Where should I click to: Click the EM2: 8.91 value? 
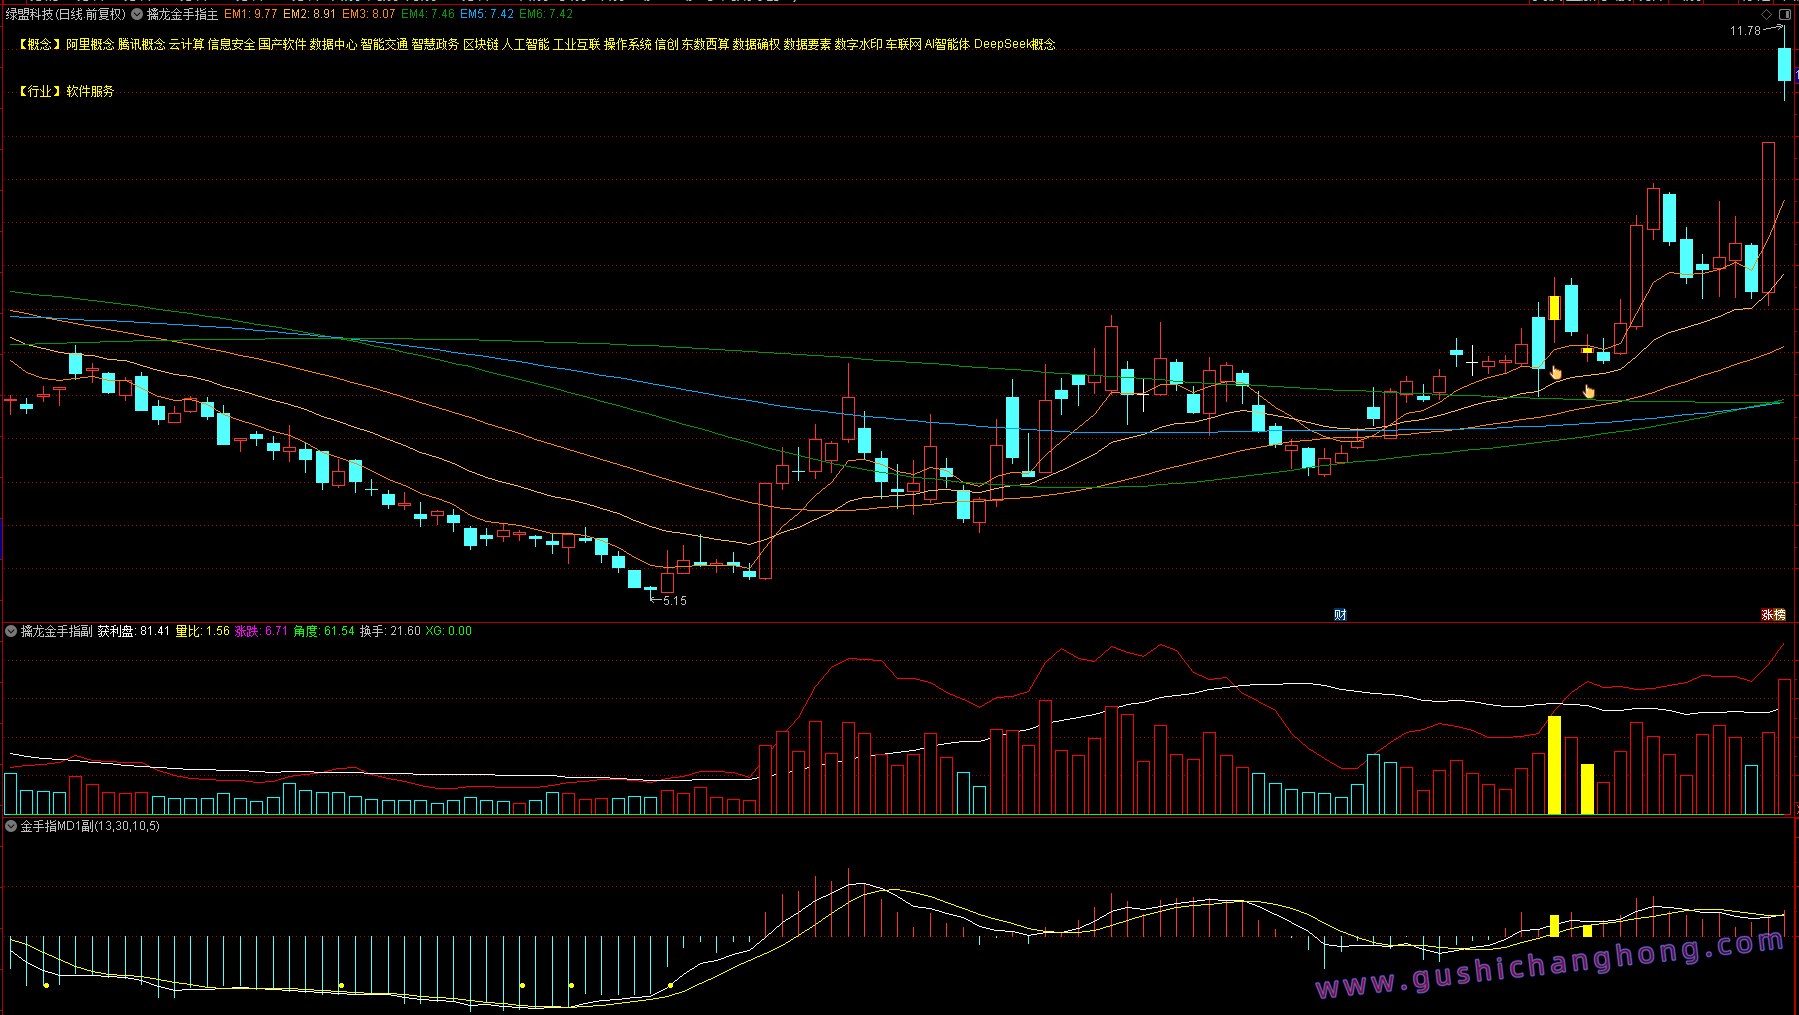[309, 14]
